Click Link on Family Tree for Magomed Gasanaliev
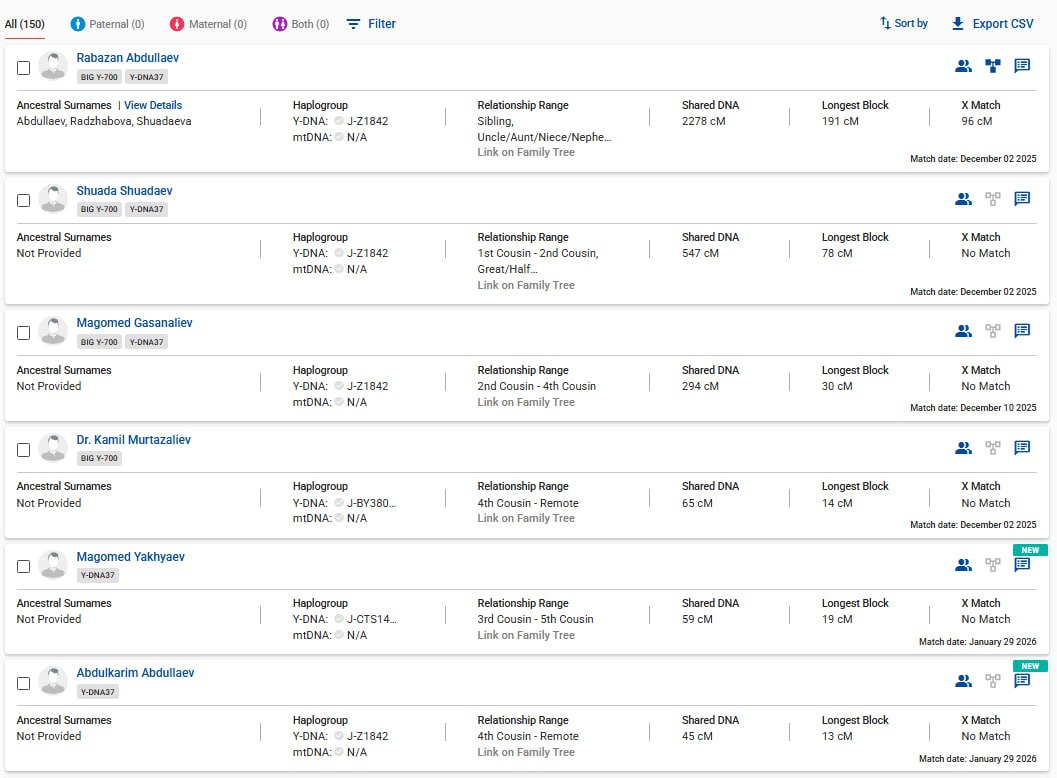 (526, 402)
